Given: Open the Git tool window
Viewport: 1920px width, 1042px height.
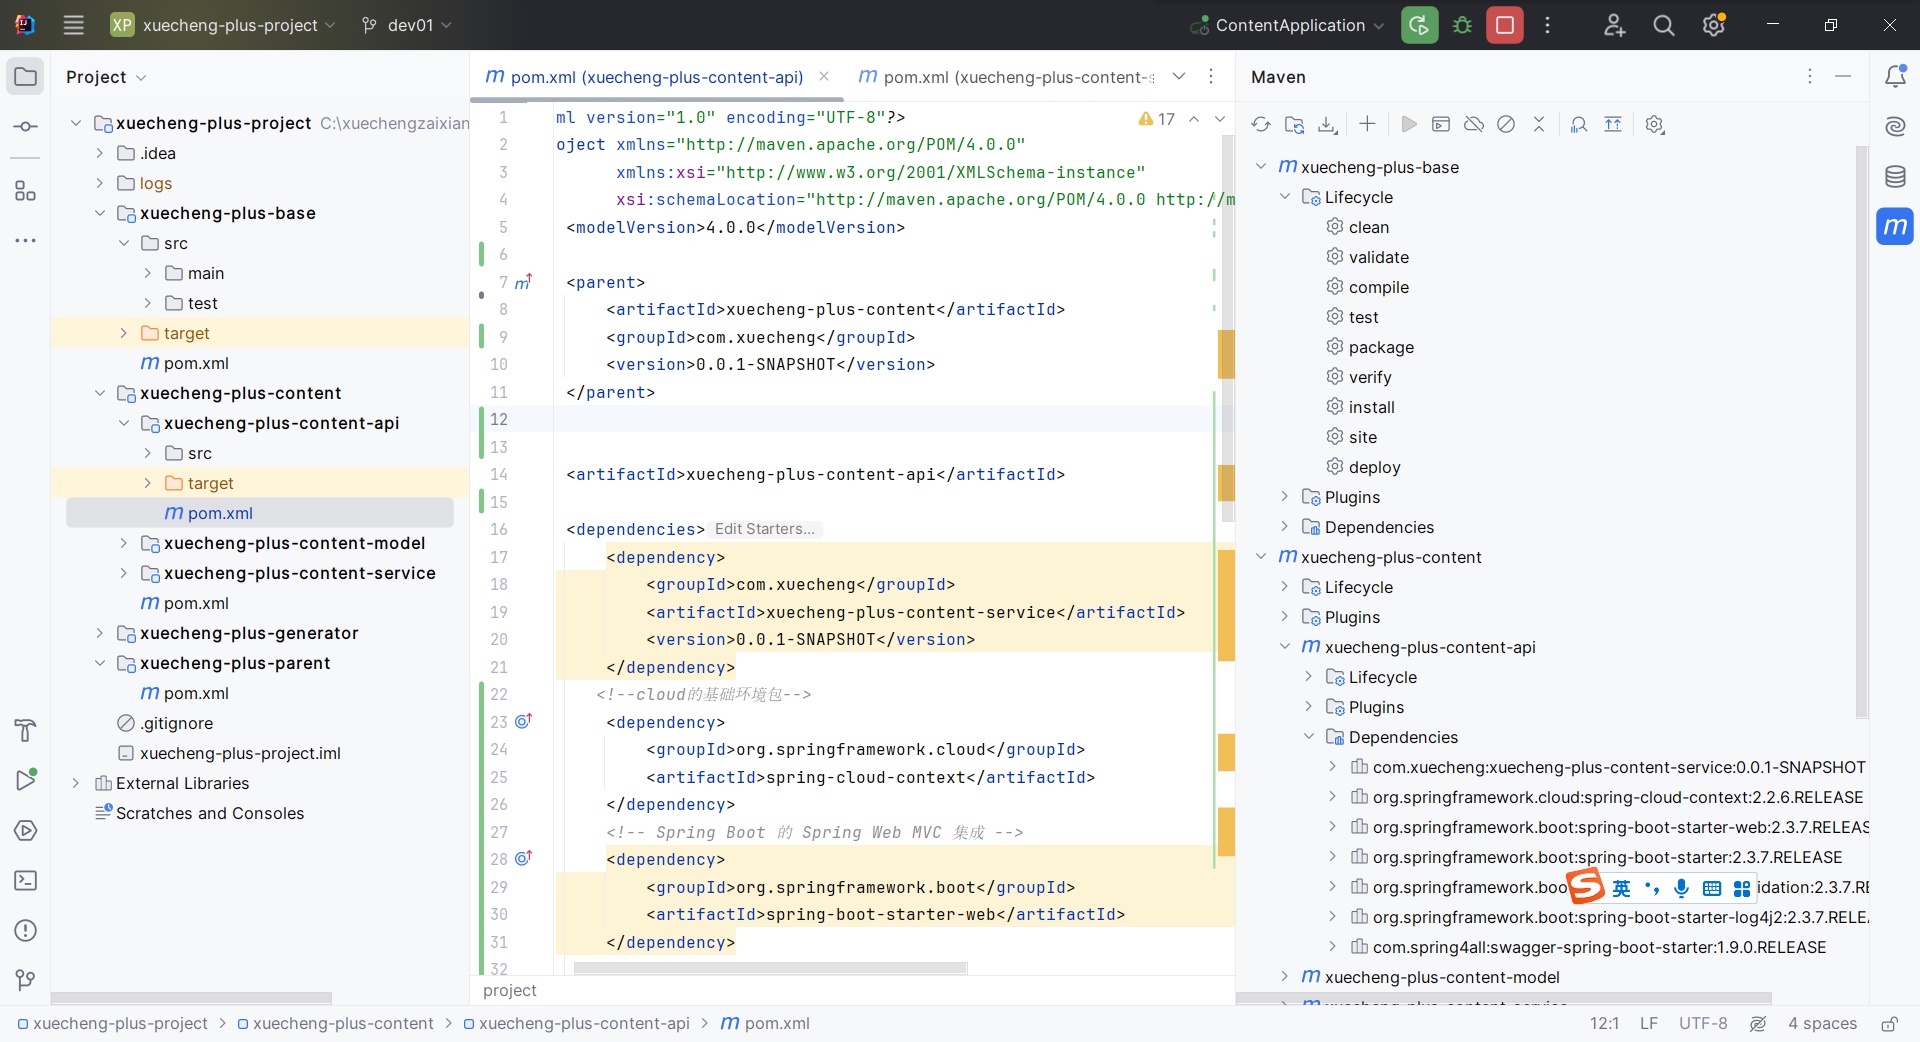Looking at the screenshot, I should click(25, 981).
